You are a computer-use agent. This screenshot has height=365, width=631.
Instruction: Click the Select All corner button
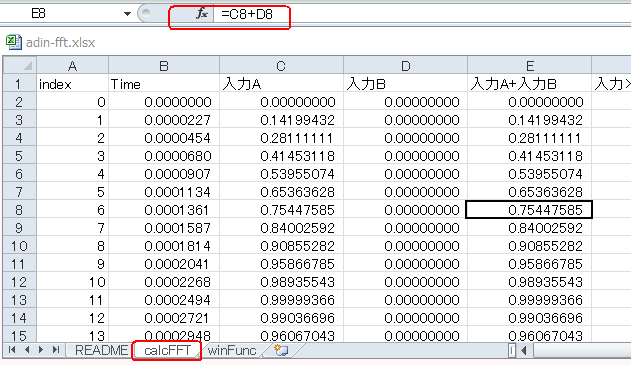(20, 65)
